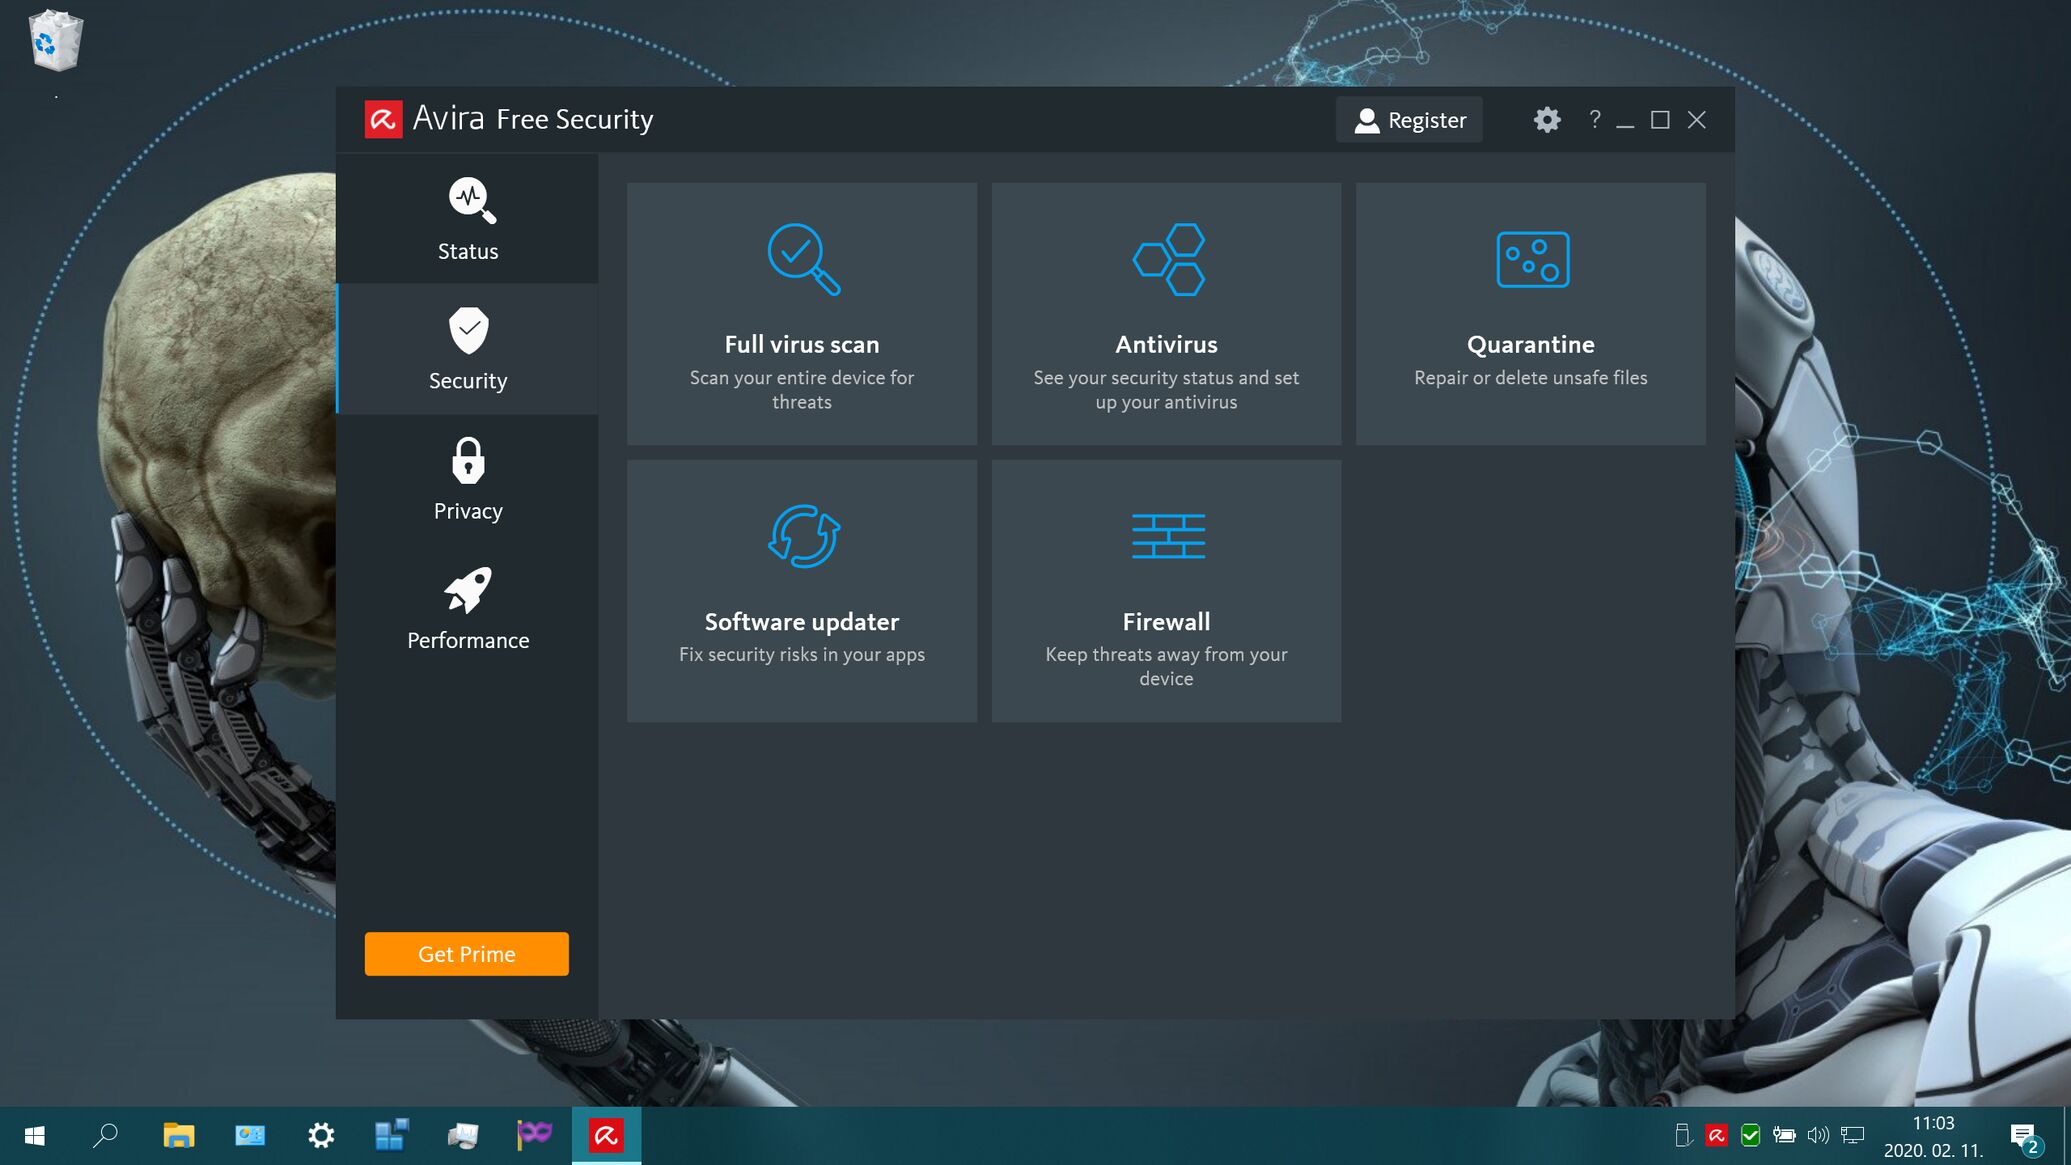Click the Privacy padlock icon
This screenshot has width=2071, height=1165.
(468, 460)
